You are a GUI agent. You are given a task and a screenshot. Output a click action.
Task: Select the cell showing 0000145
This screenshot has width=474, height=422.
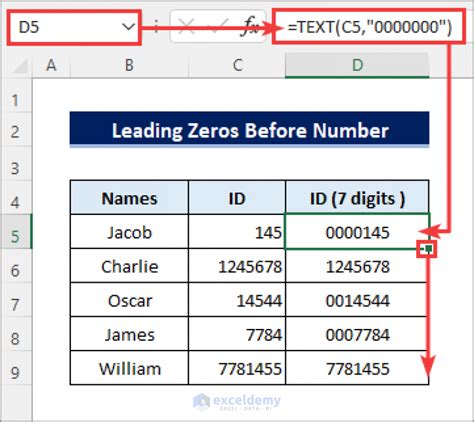pos(357,232)
